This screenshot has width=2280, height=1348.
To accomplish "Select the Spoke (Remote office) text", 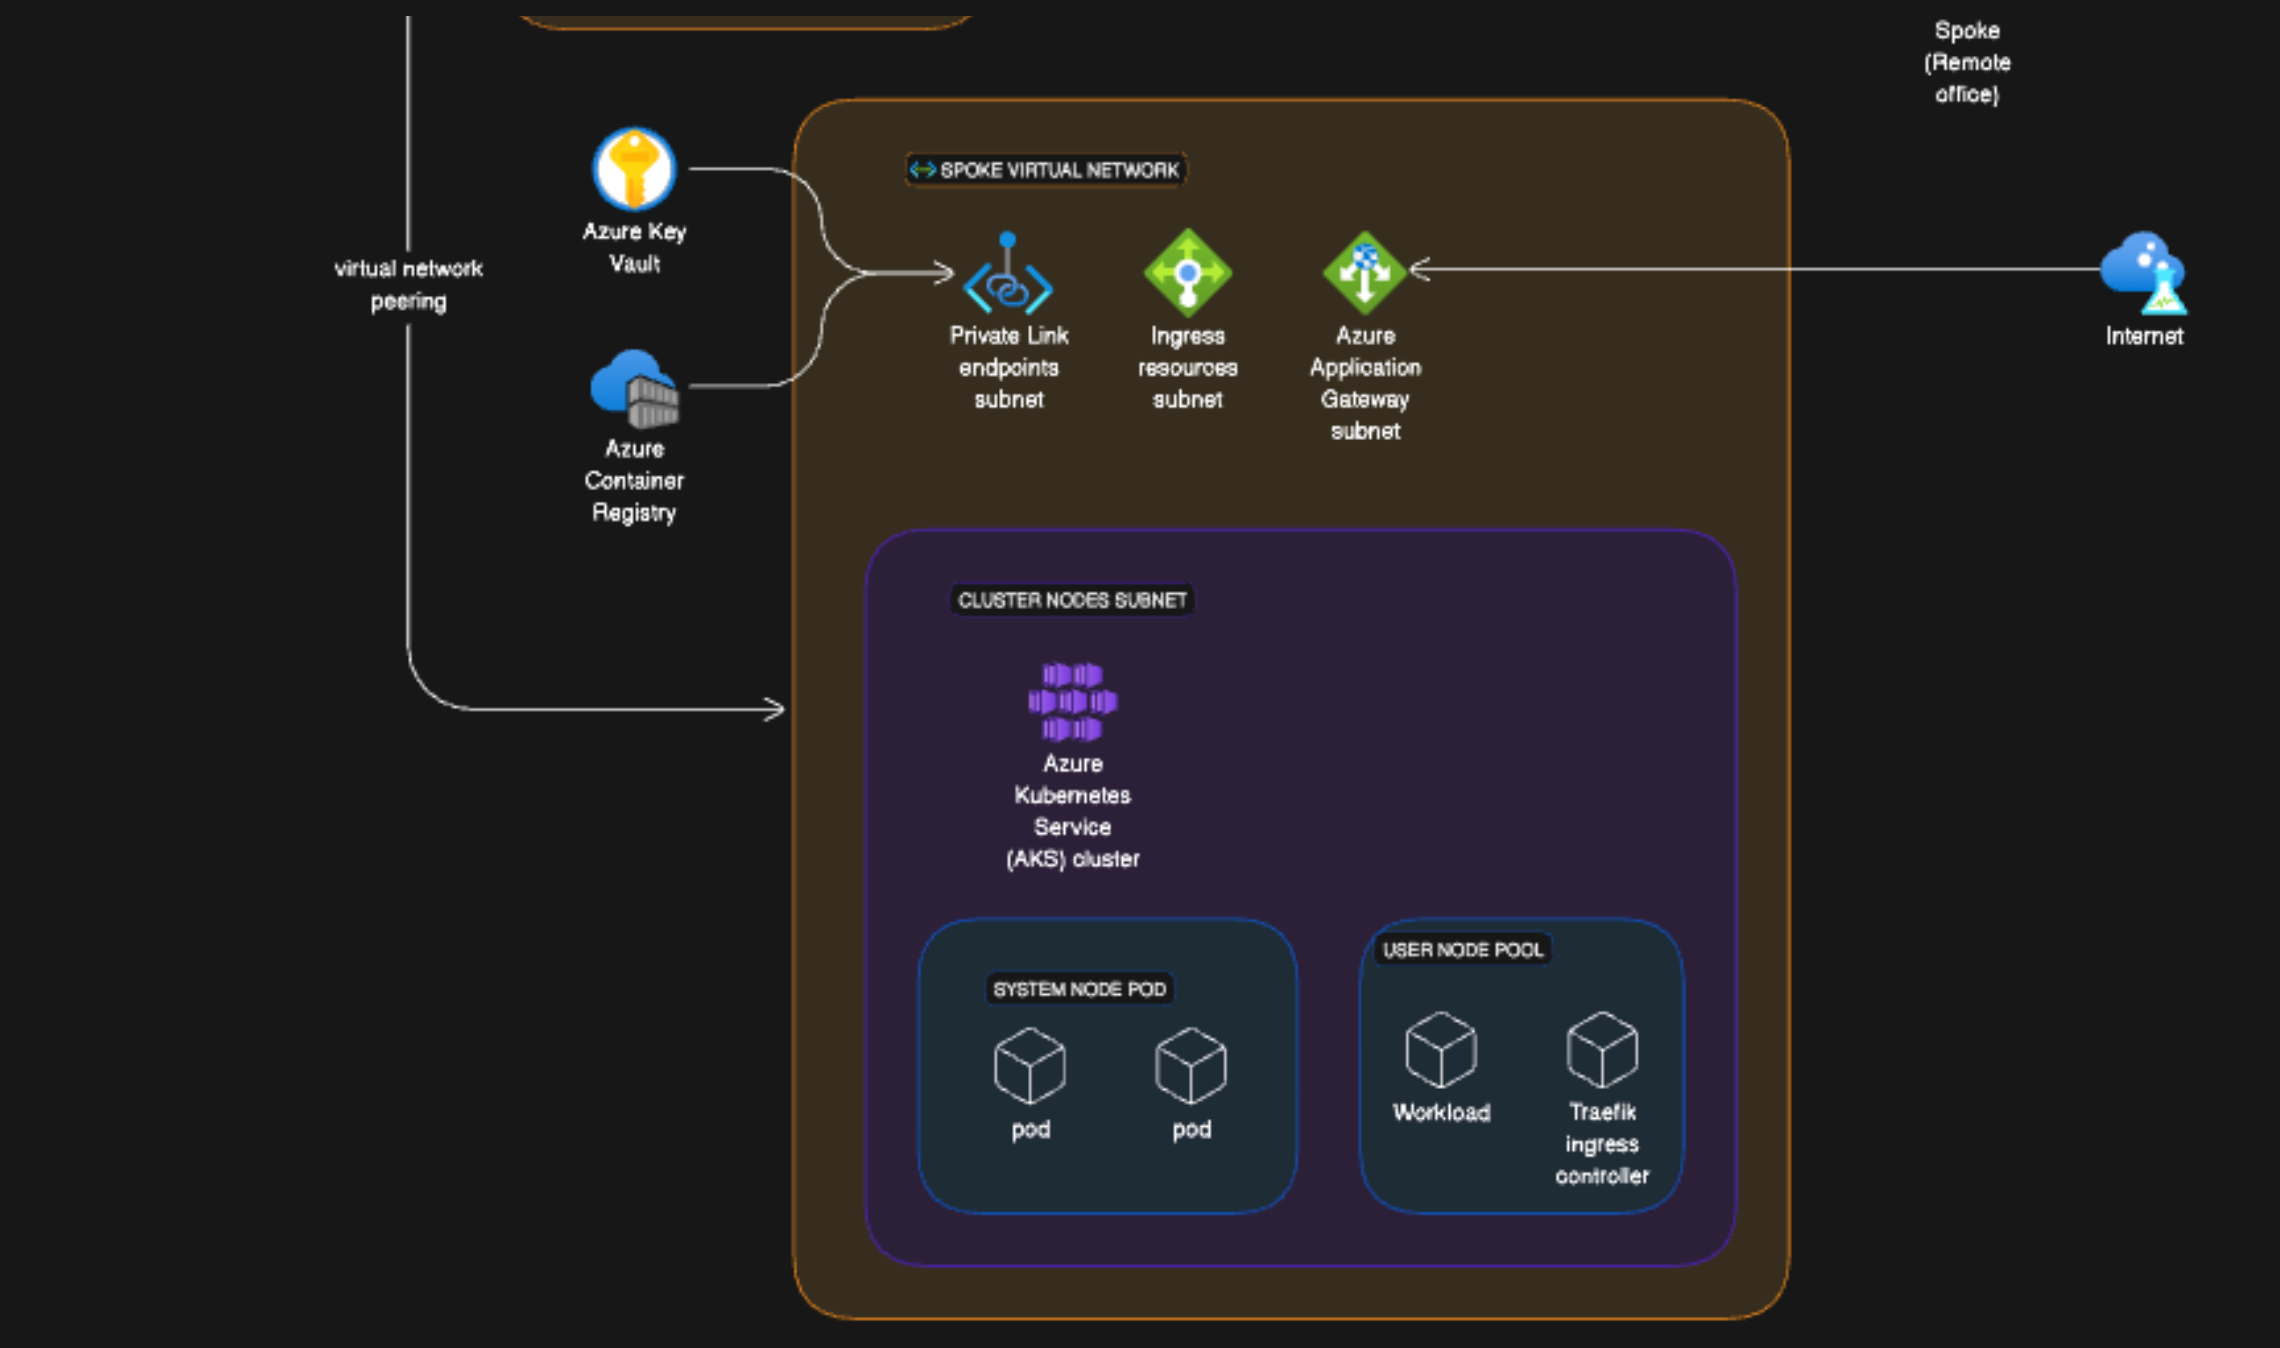I will 1966,62.
